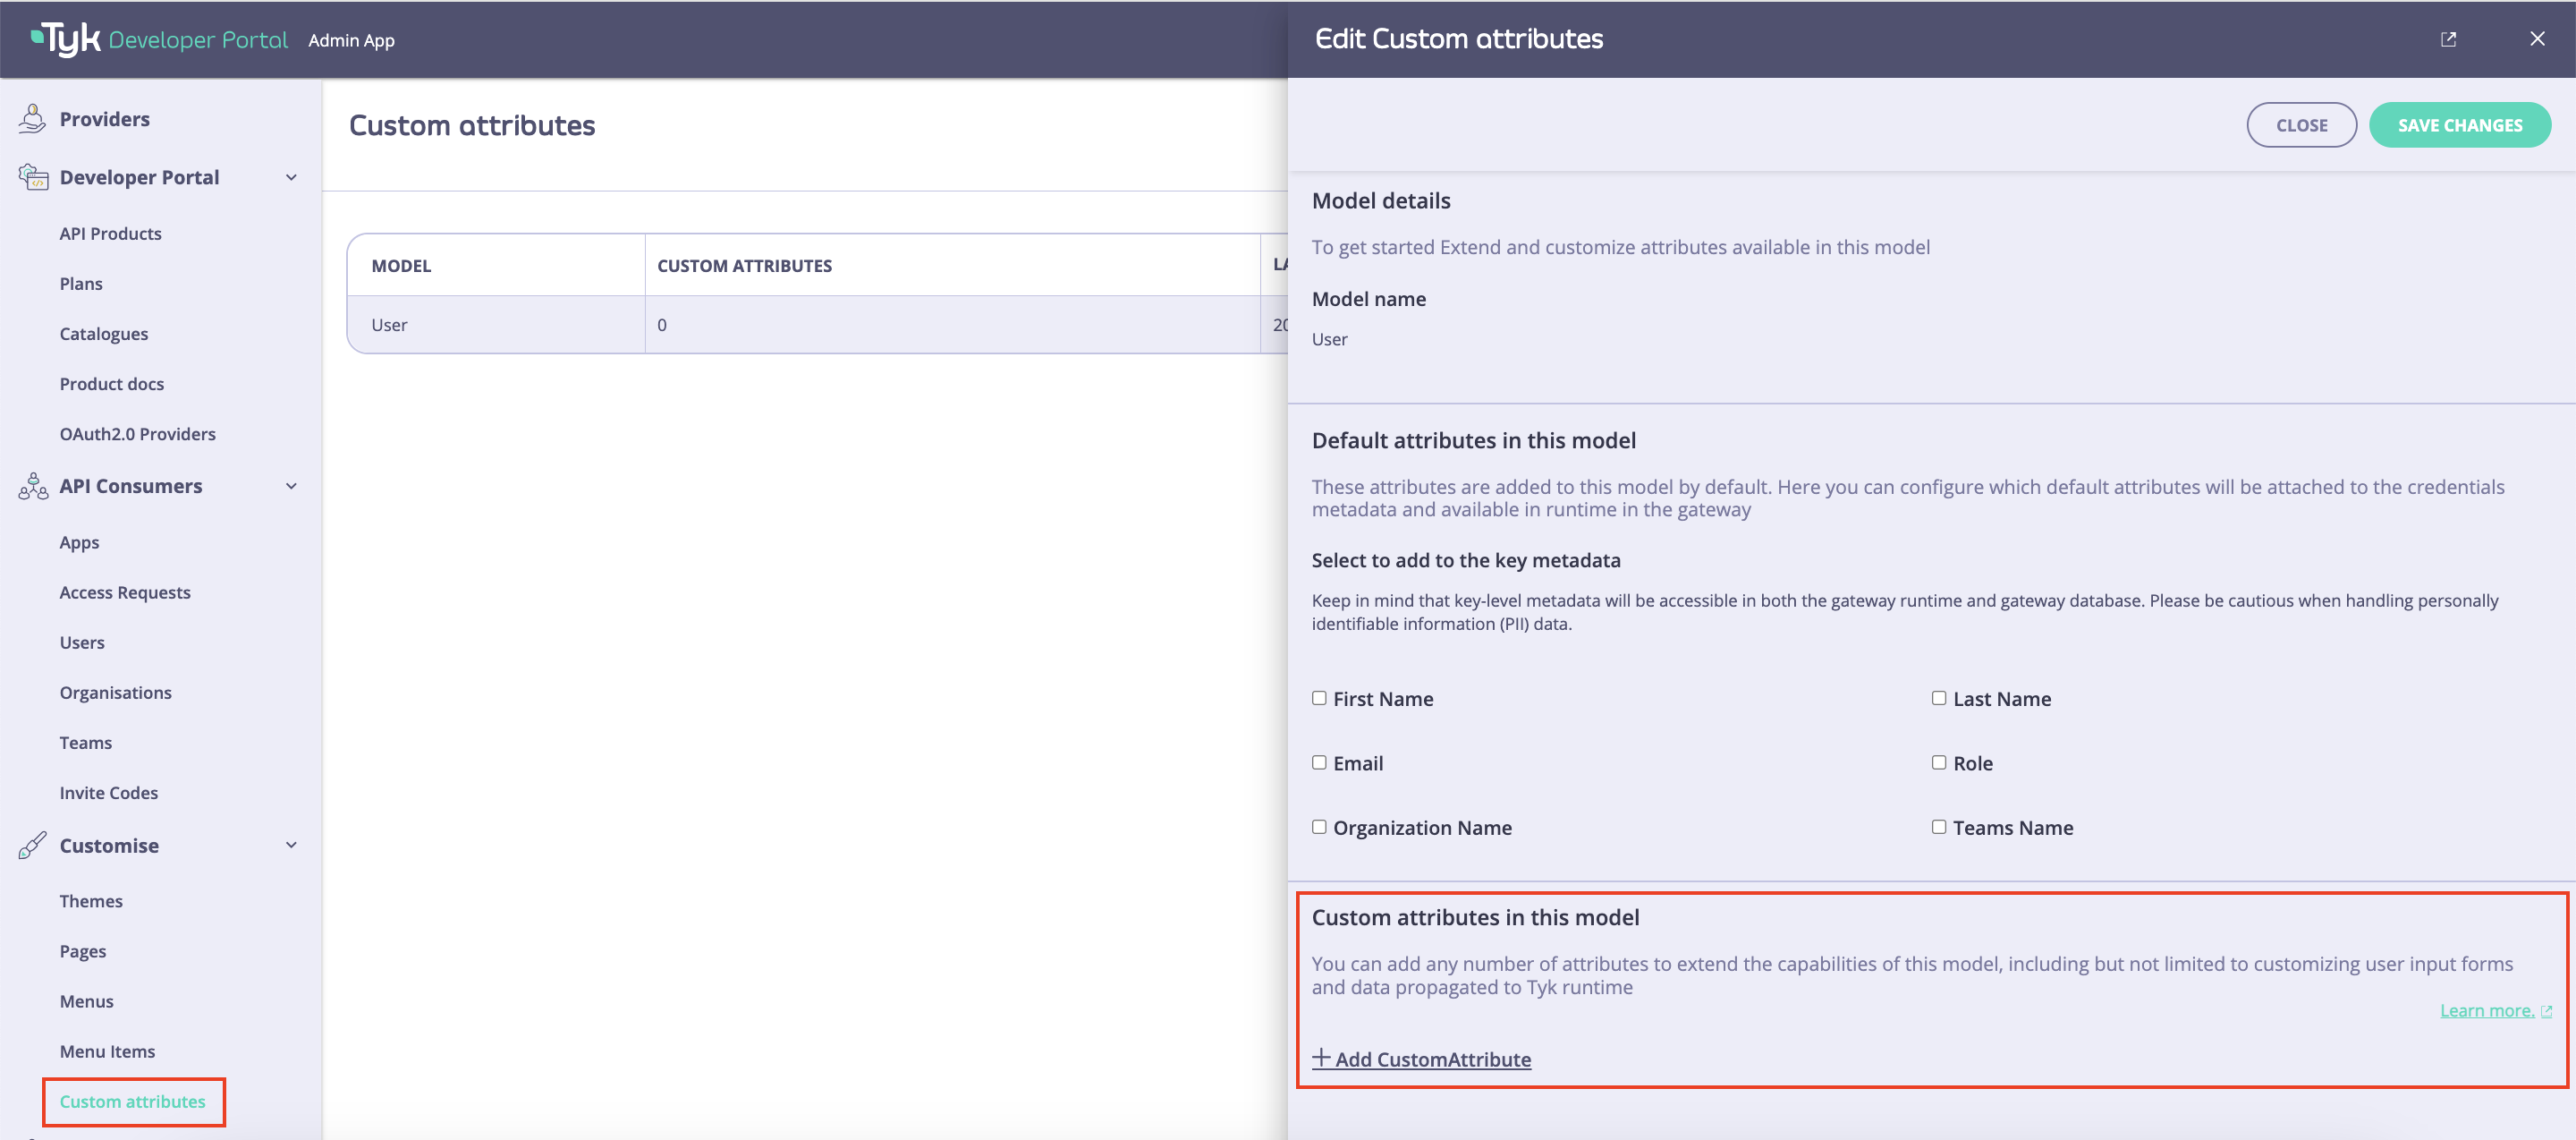Collapse the Customise section
This screenshot has height=1140, width=2576.
pos(291,845)
